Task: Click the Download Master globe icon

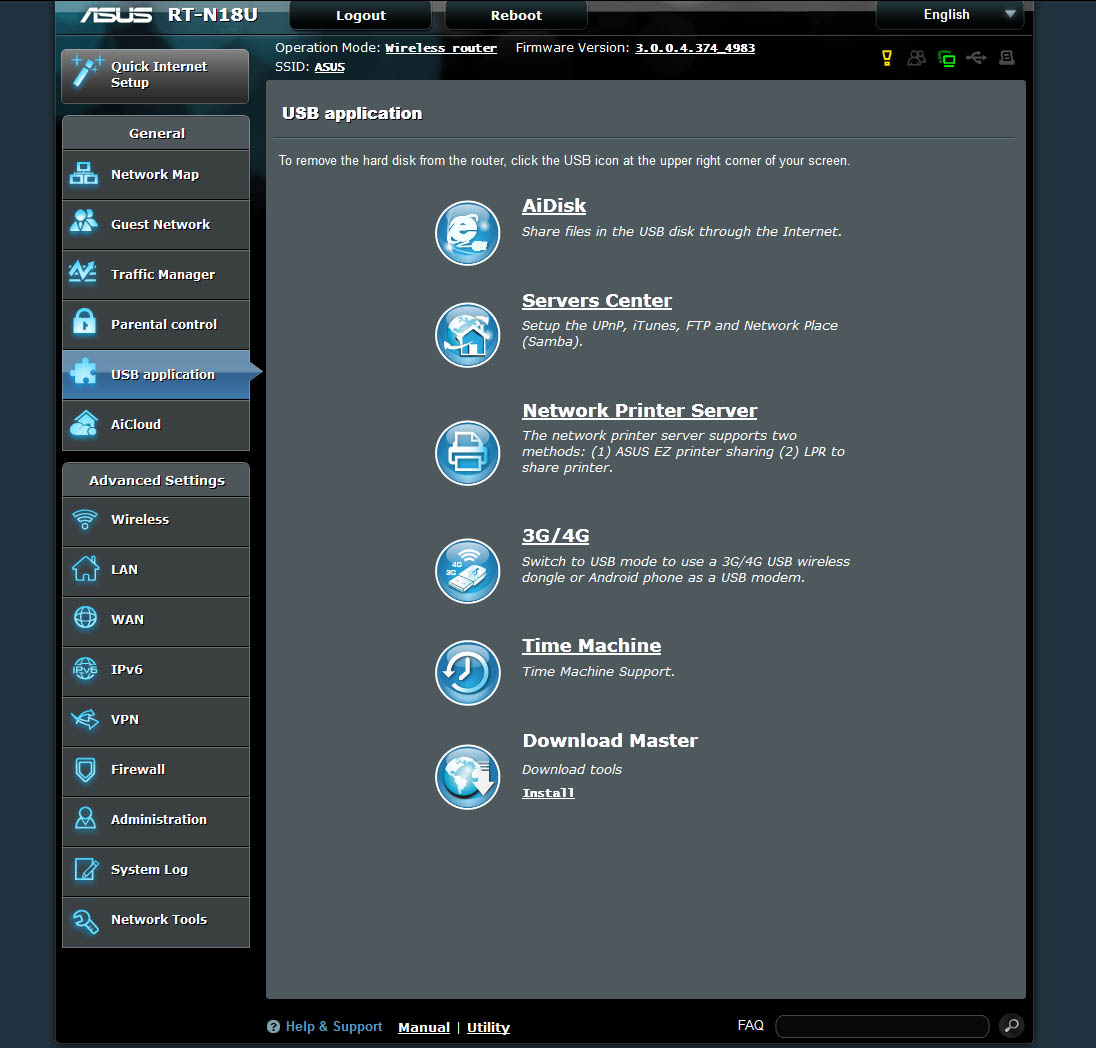Action: [x=467, y=777]
